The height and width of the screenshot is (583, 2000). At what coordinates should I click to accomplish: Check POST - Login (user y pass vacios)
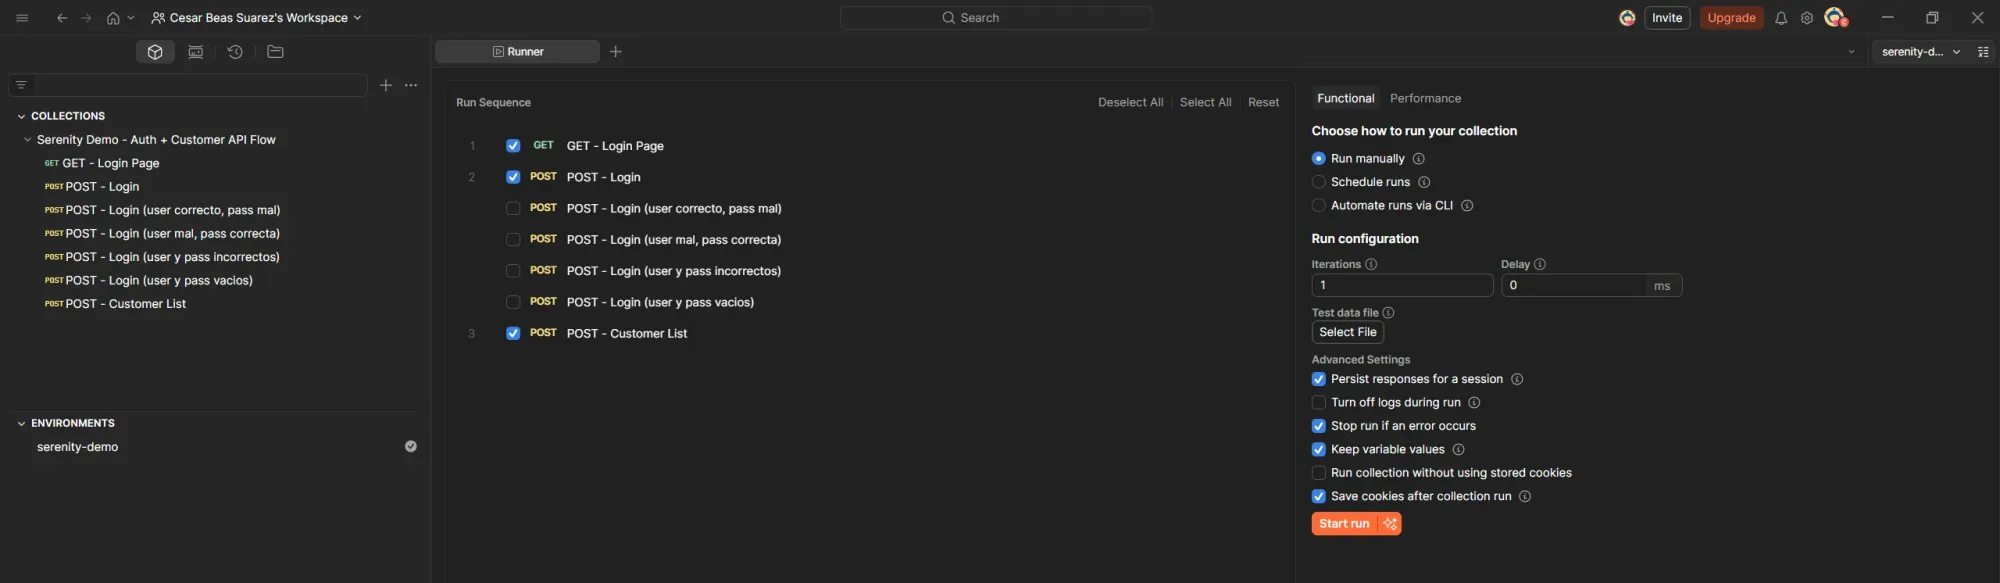(x=513, y=302)
